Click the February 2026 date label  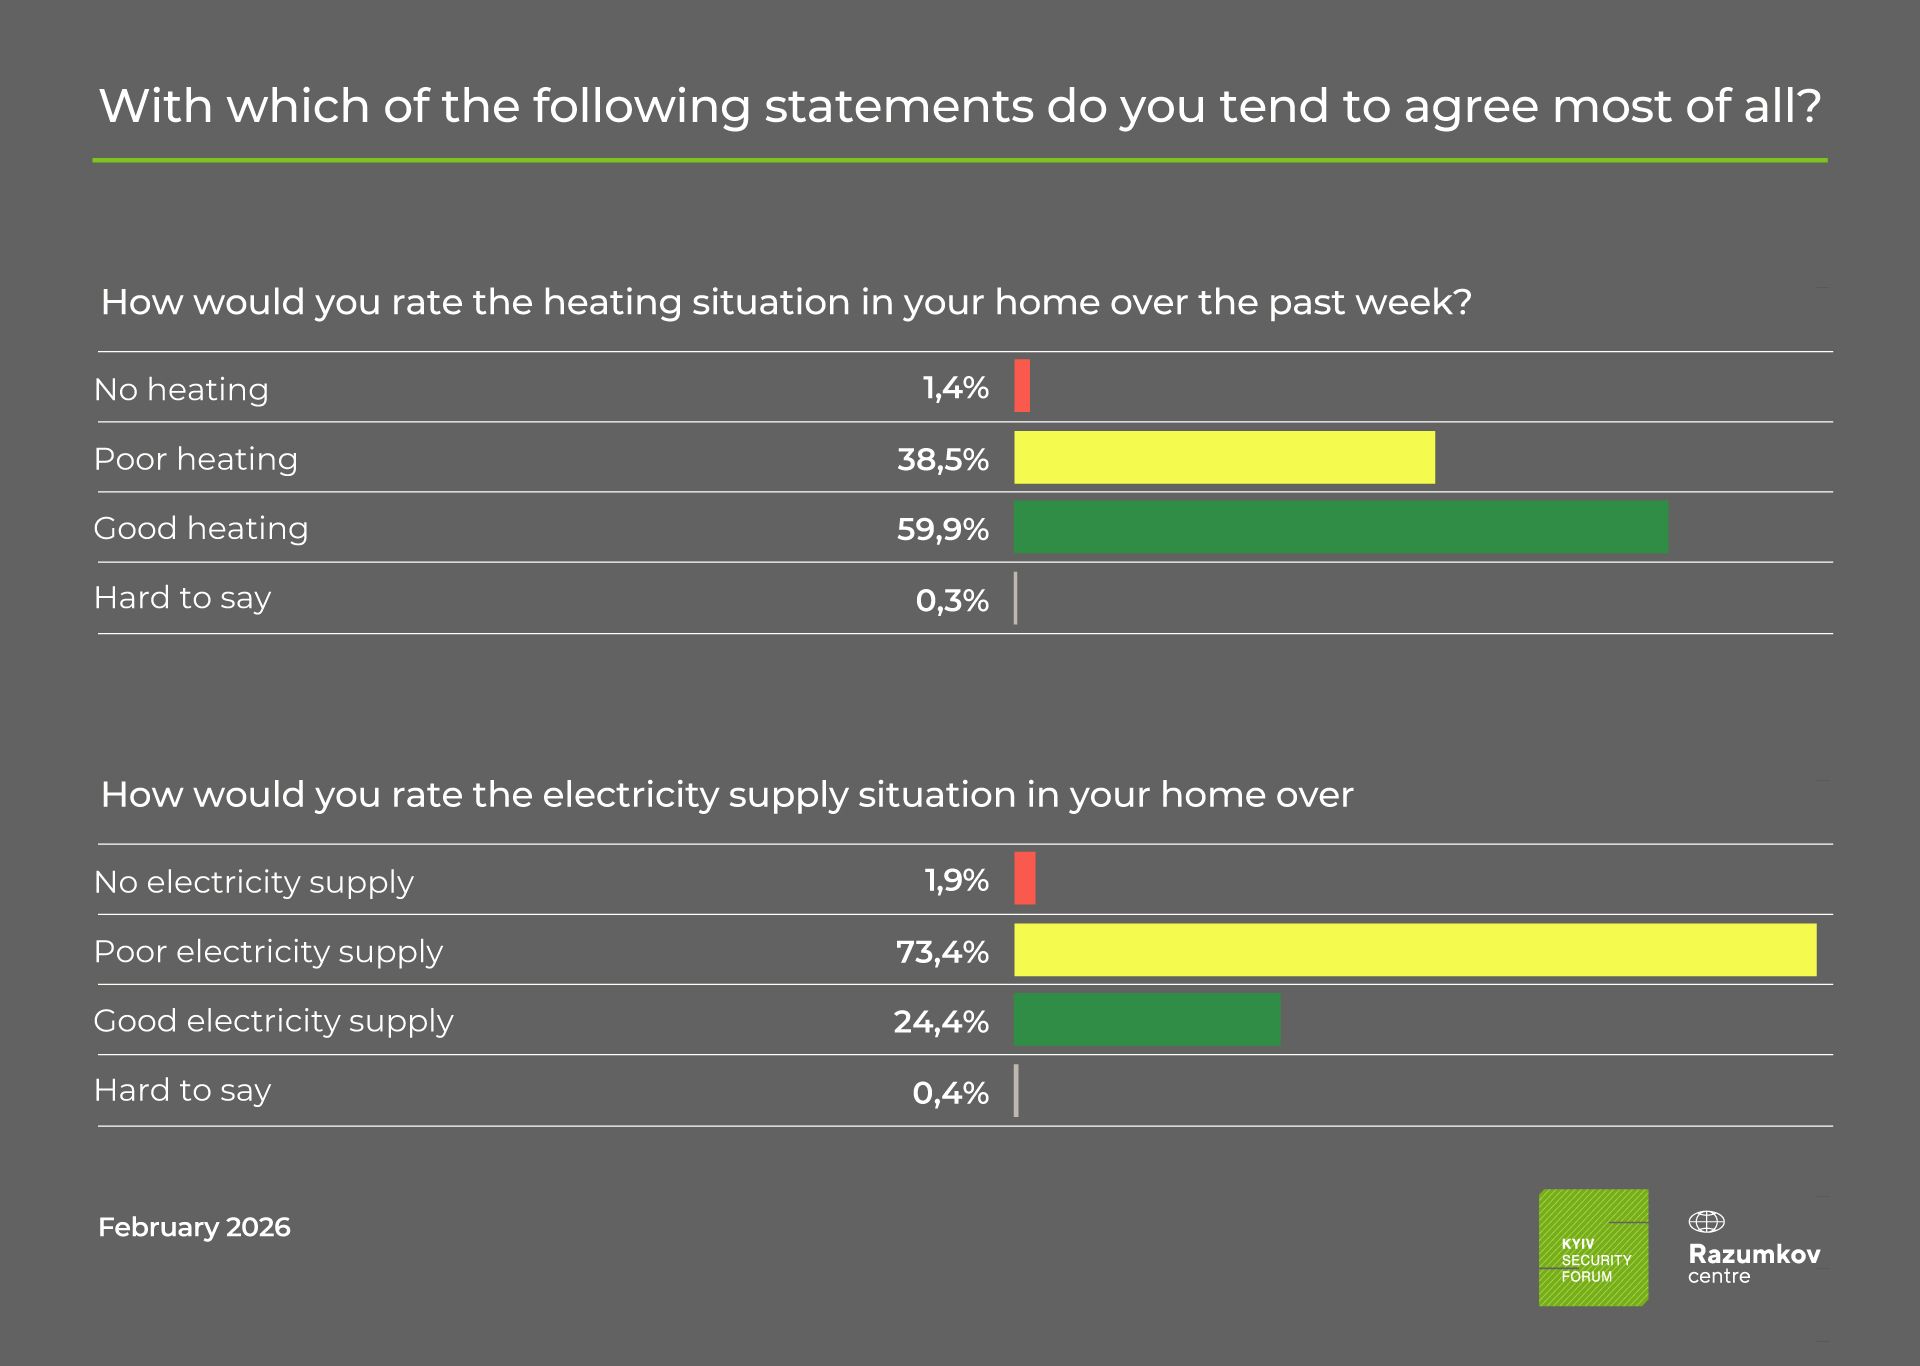point(194,1227)
